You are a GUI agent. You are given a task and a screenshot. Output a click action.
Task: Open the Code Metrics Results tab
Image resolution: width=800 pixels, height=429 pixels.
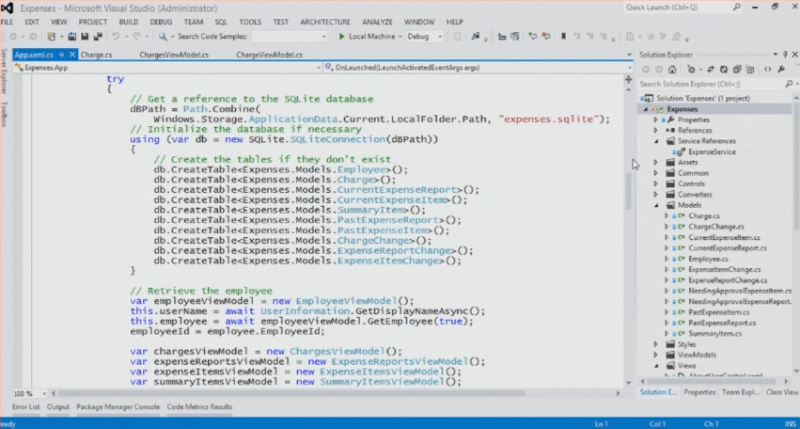click(x=199, y=407)
